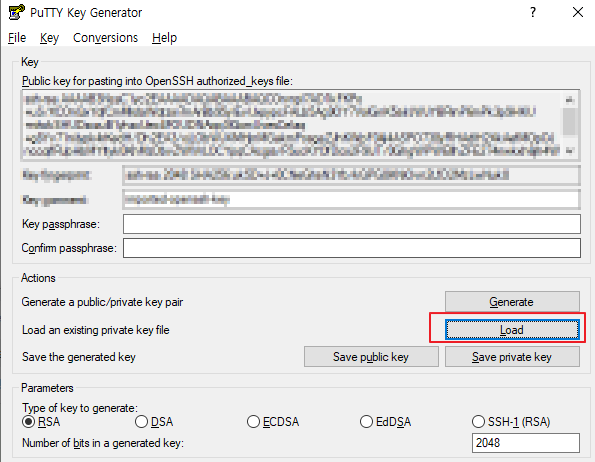
Task: Select the EdDSA key type
Action: [x=386, y=422]
